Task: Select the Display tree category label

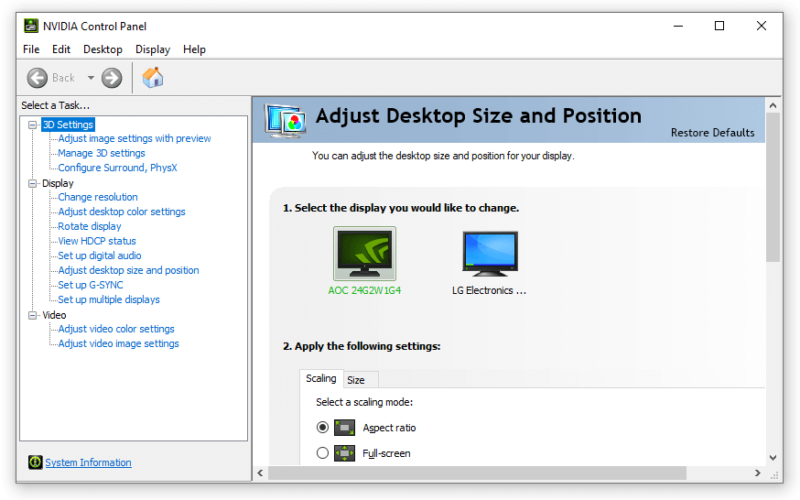Action: pos(58,183)
